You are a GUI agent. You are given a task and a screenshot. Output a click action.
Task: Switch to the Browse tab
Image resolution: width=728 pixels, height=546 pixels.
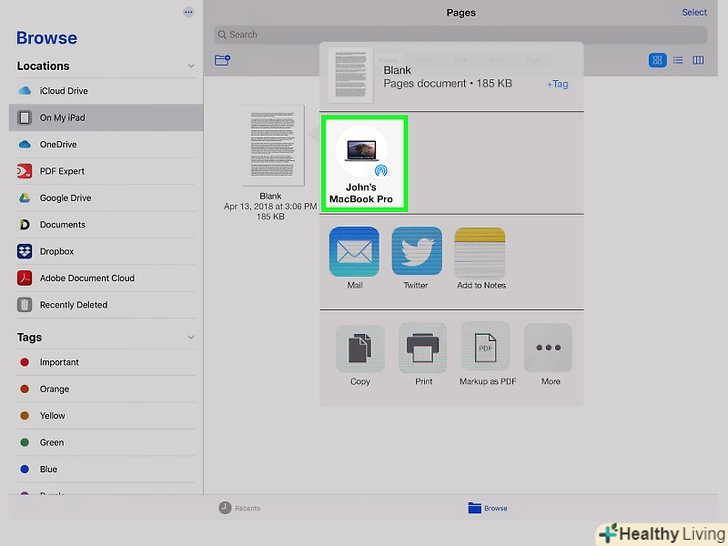488,508
